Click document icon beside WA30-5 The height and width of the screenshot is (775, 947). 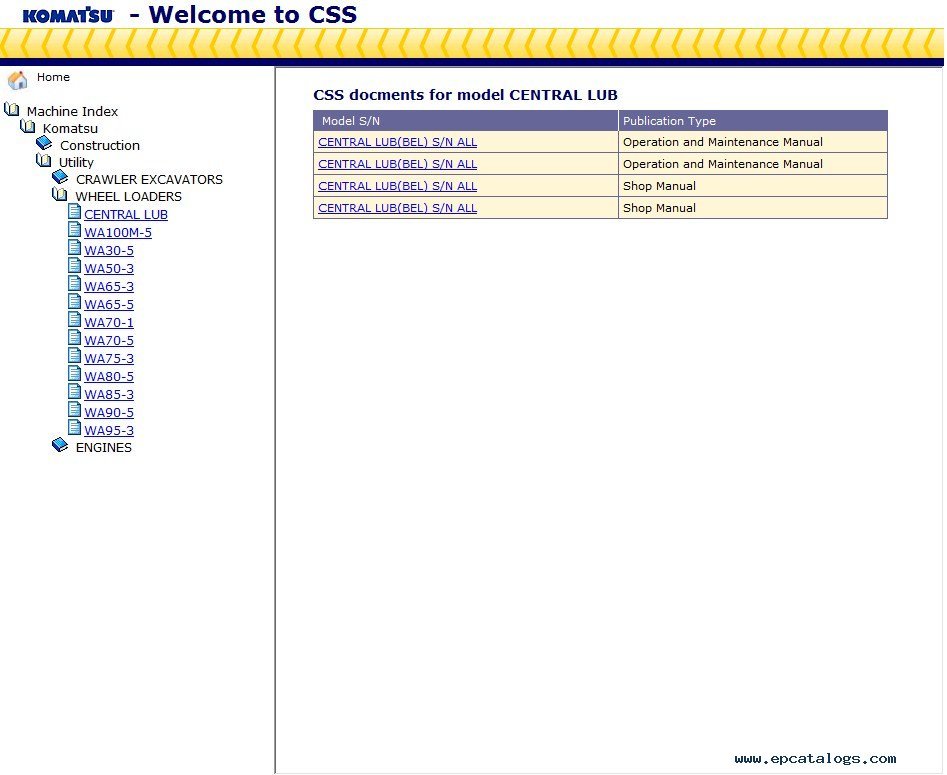click(x=74, y=248)
